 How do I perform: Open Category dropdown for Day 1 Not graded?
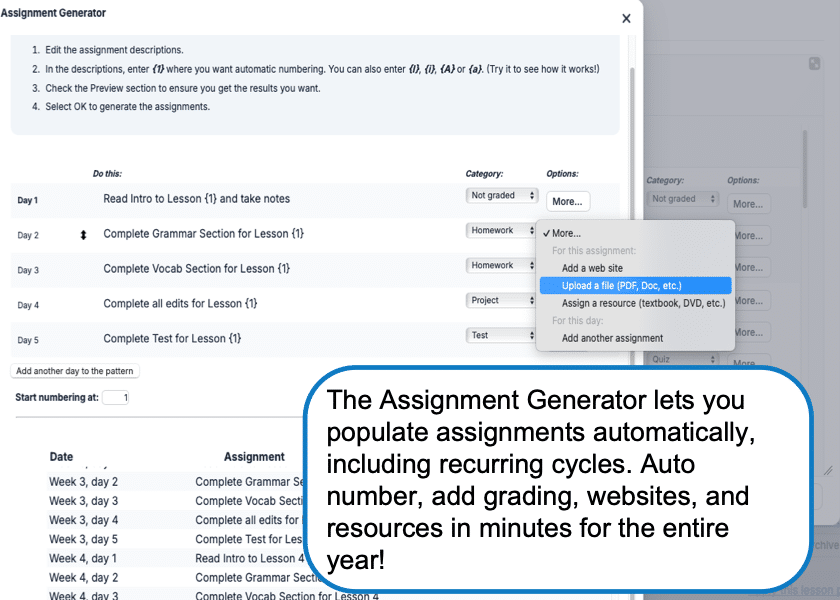pyautogui.click(x=501, y=196)
